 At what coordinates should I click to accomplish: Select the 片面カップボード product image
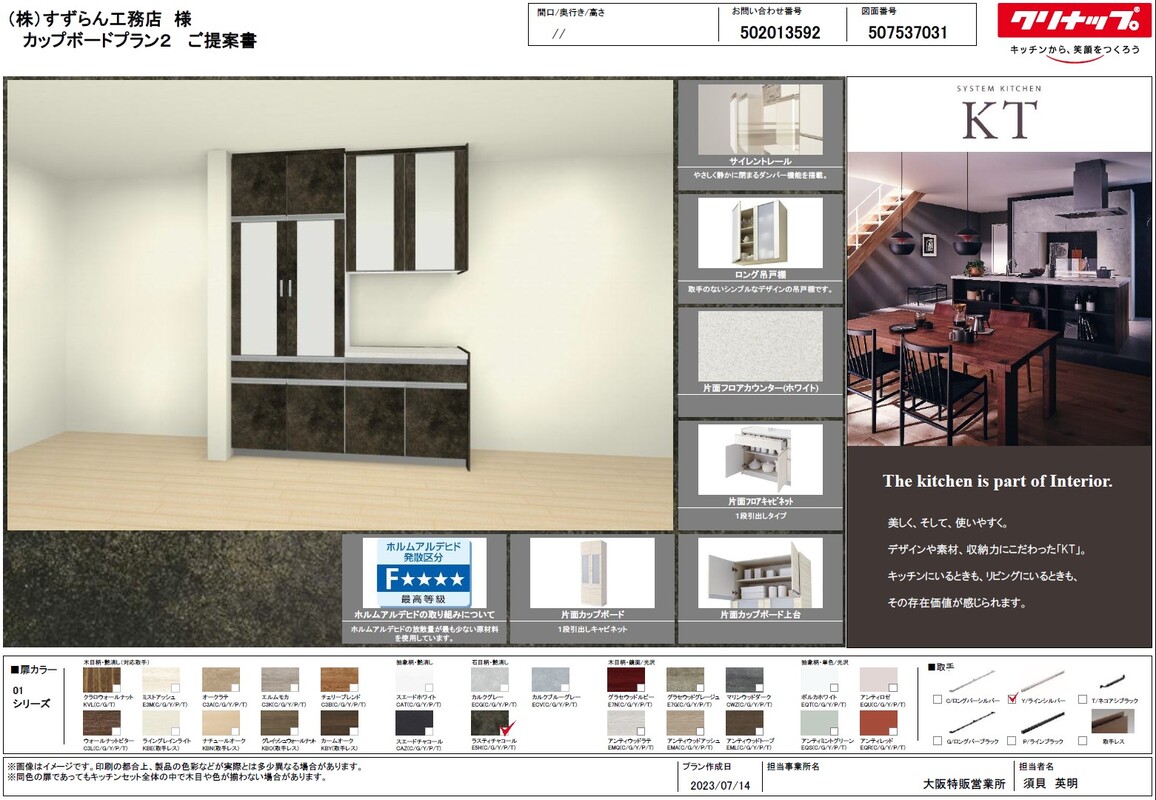[592, 573]
